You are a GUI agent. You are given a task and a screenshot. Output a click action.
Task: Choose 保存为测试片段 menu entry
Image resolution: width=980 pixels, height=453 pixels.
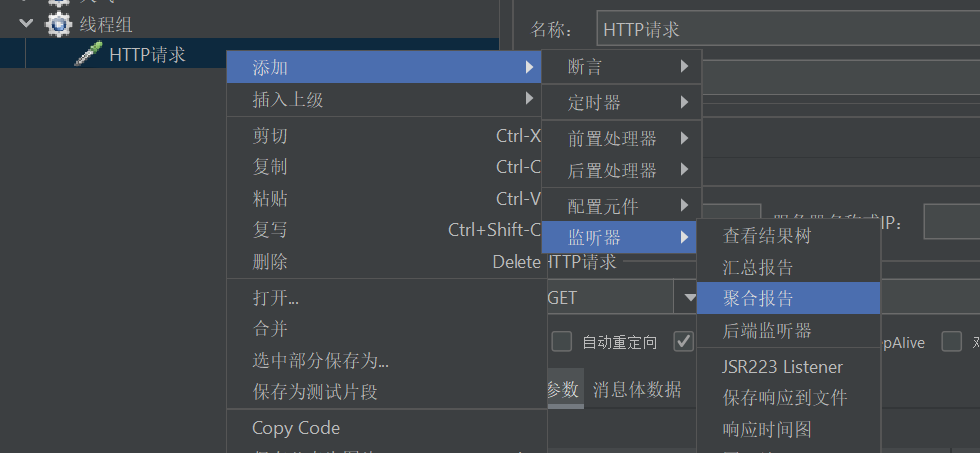(384, 392)
